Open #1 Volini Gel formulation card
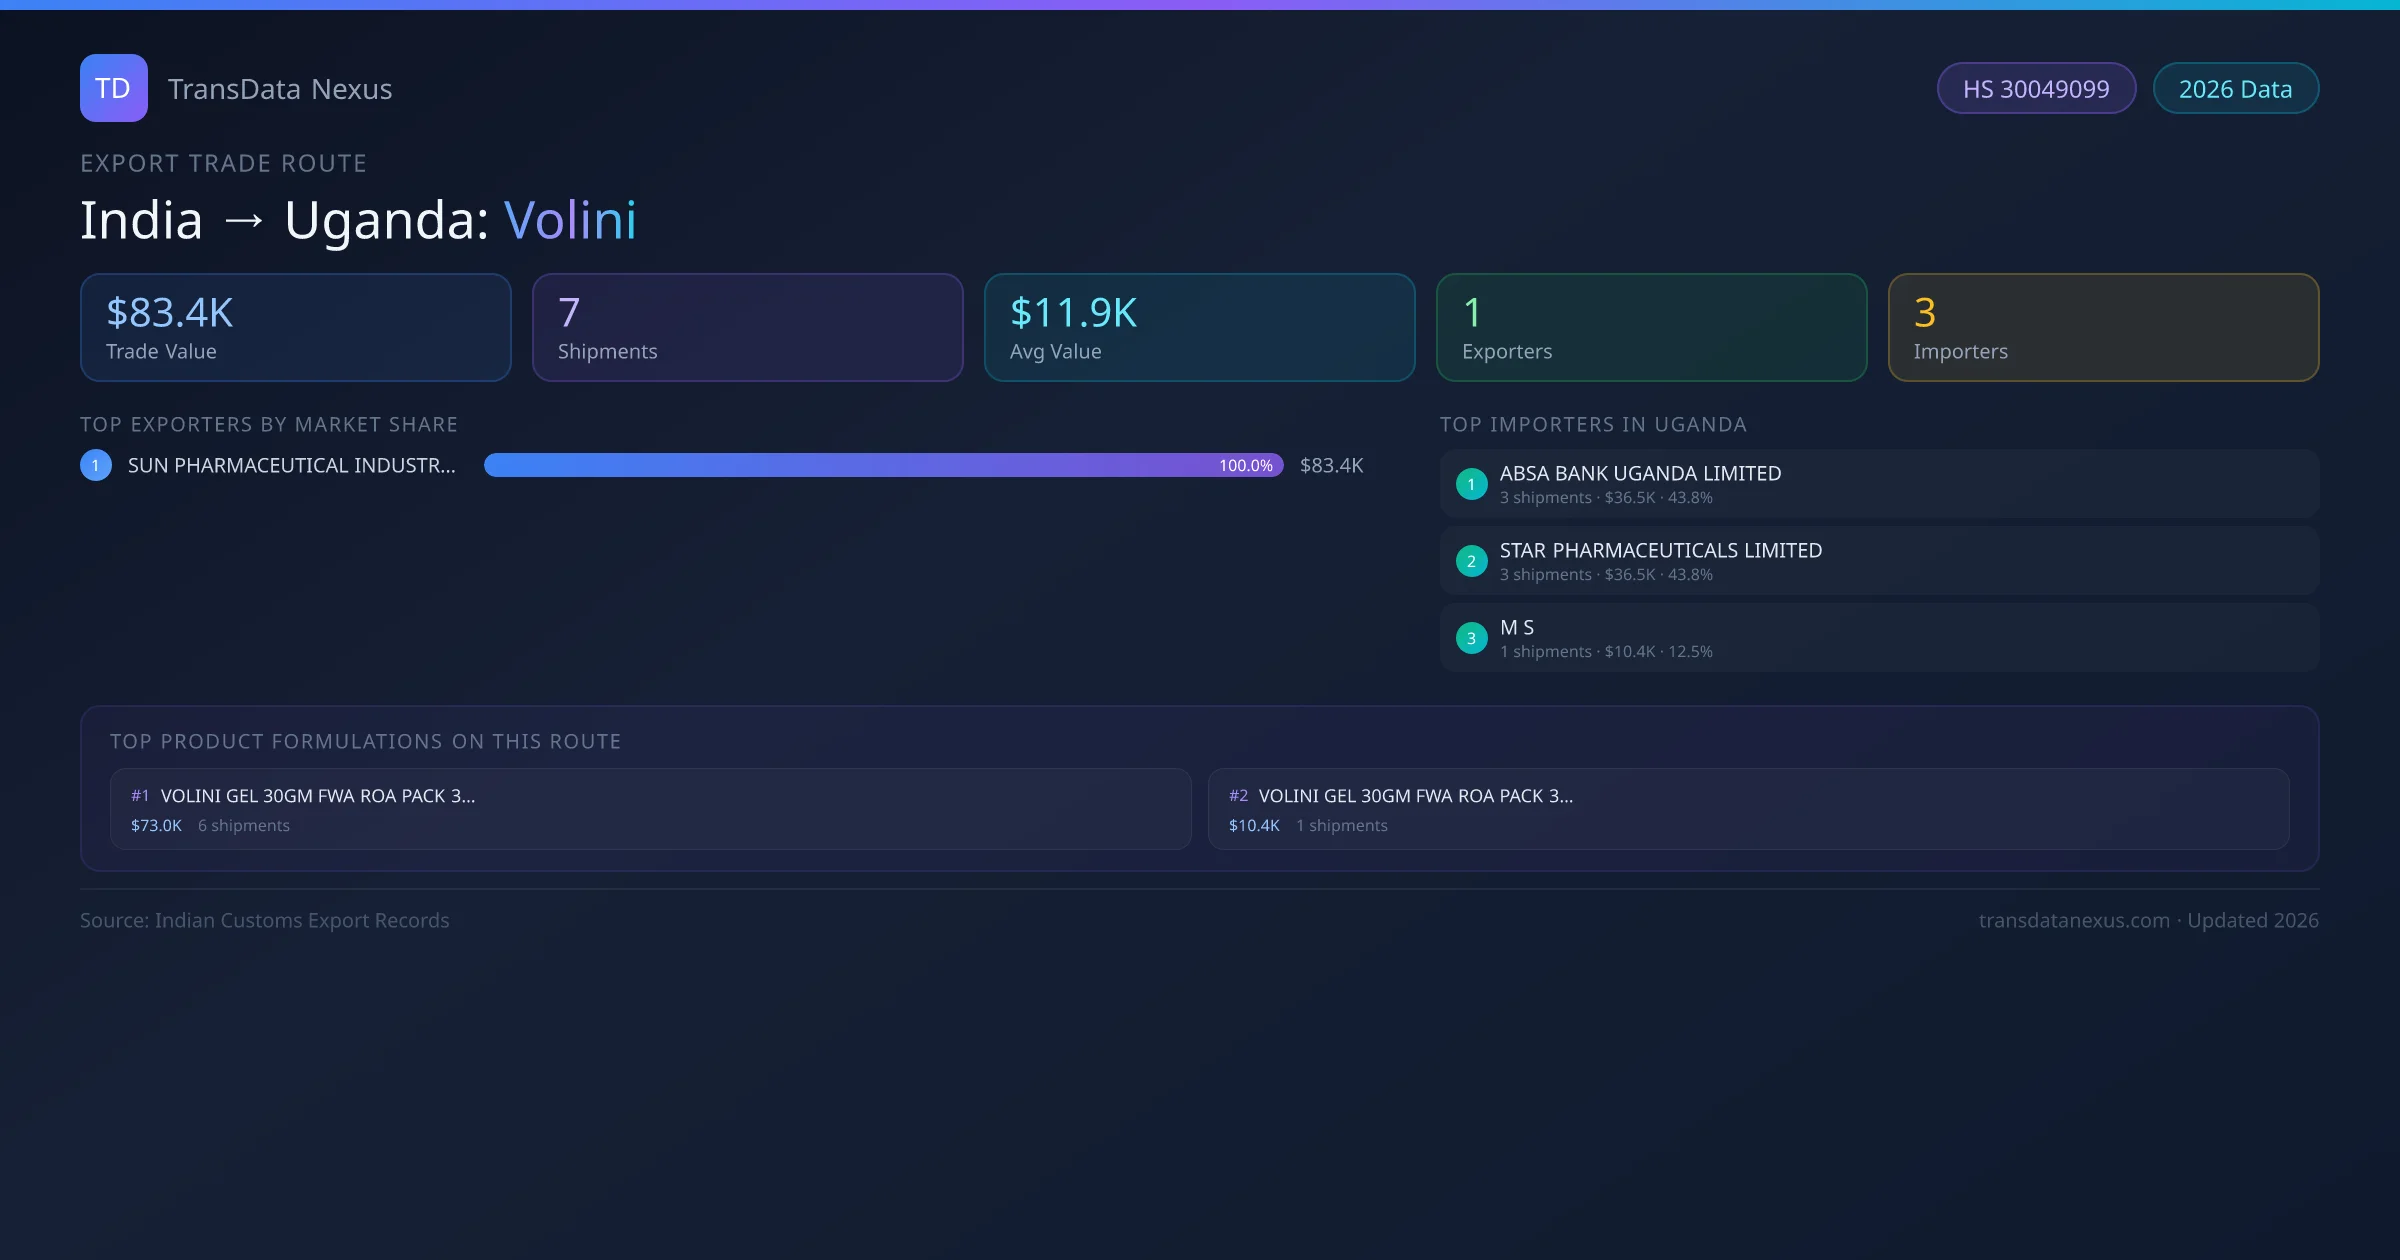Viewport: 2400px width, 1260px height. click(650, 809)
